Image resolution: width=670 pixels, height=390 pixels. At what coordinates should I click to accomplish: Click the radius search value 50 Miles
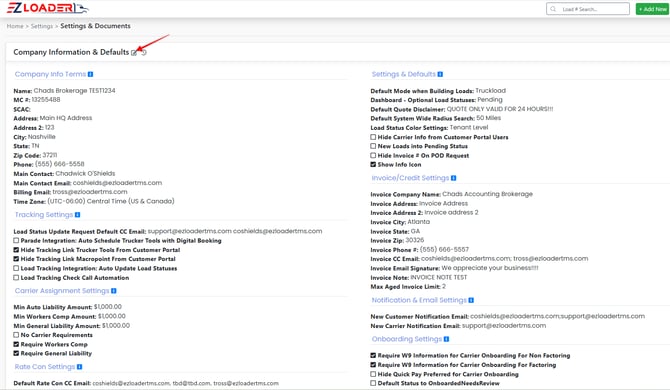point(489,118)
